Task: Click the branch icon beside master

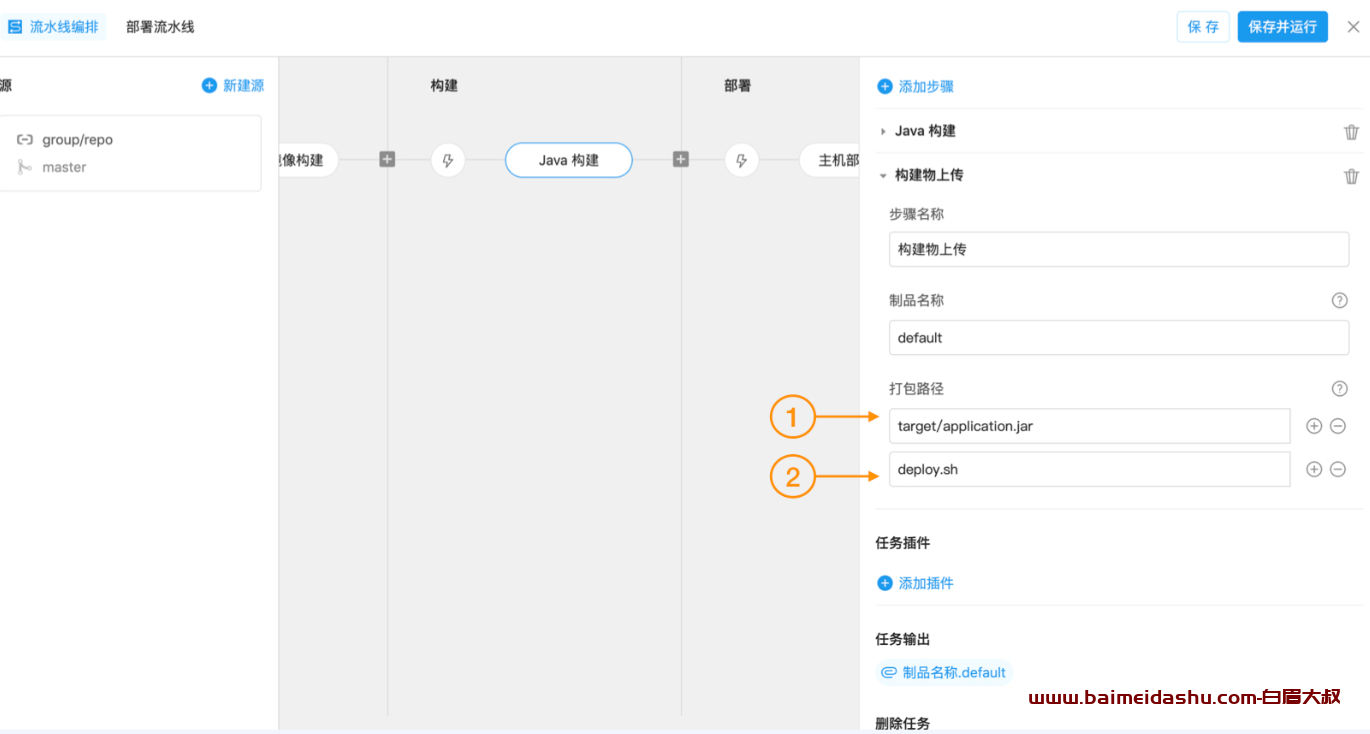Action: pos(25,167)
